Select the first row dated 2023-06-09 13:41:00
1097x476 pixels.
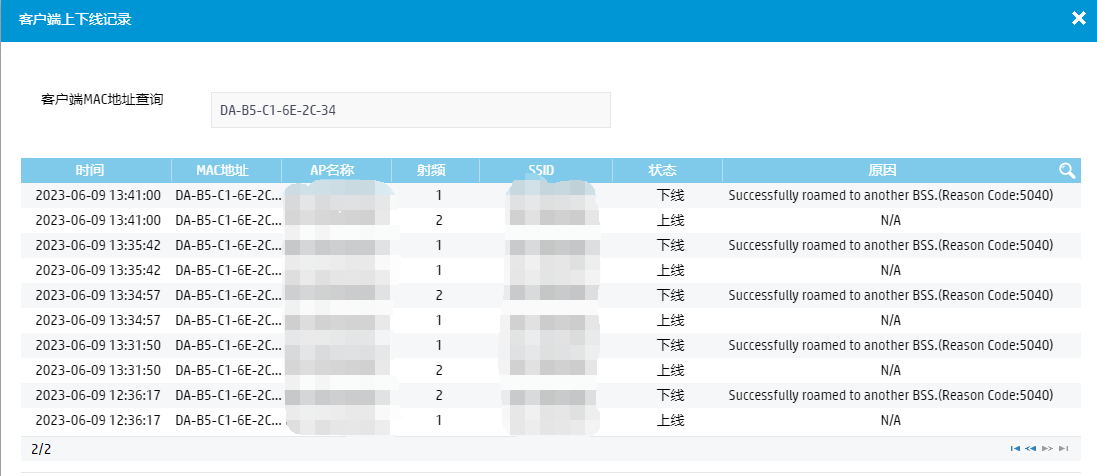click(x=98, y=195)
